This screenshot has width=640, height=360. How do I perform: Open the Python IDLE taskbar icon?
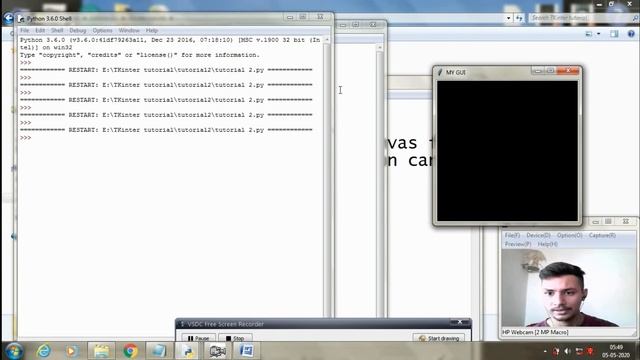point(188,351)
